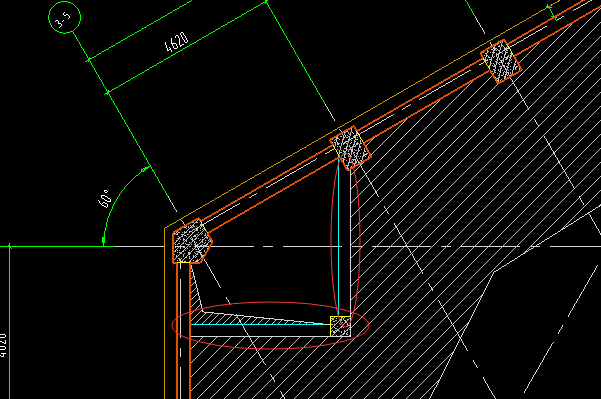The width and height of the screenshot is (601, 399).
Task: Select the vertical red ellipse markup
Action: (345, 240)
